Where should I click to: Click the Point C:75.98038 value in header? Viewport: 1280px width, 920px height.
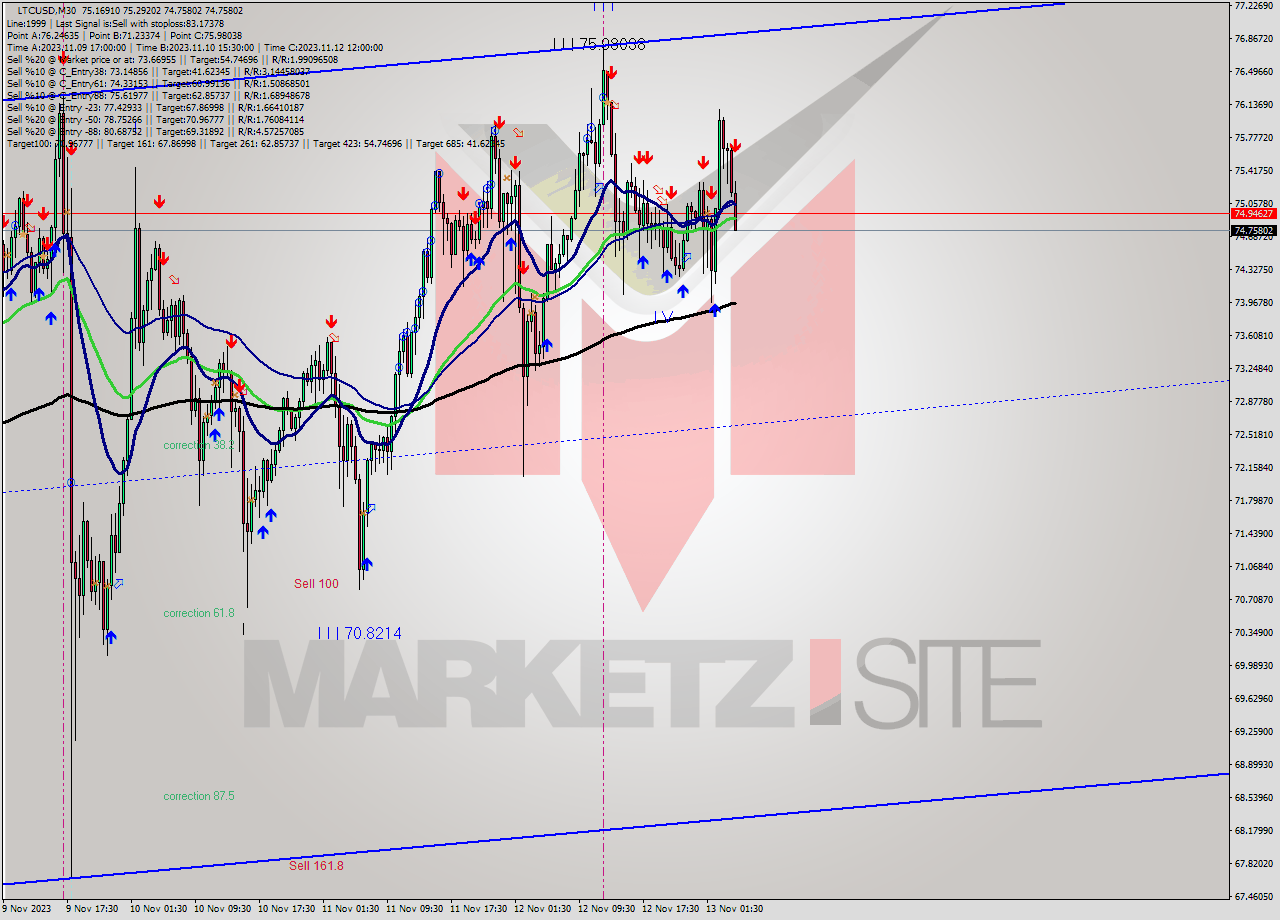click(x=207, y=35)
